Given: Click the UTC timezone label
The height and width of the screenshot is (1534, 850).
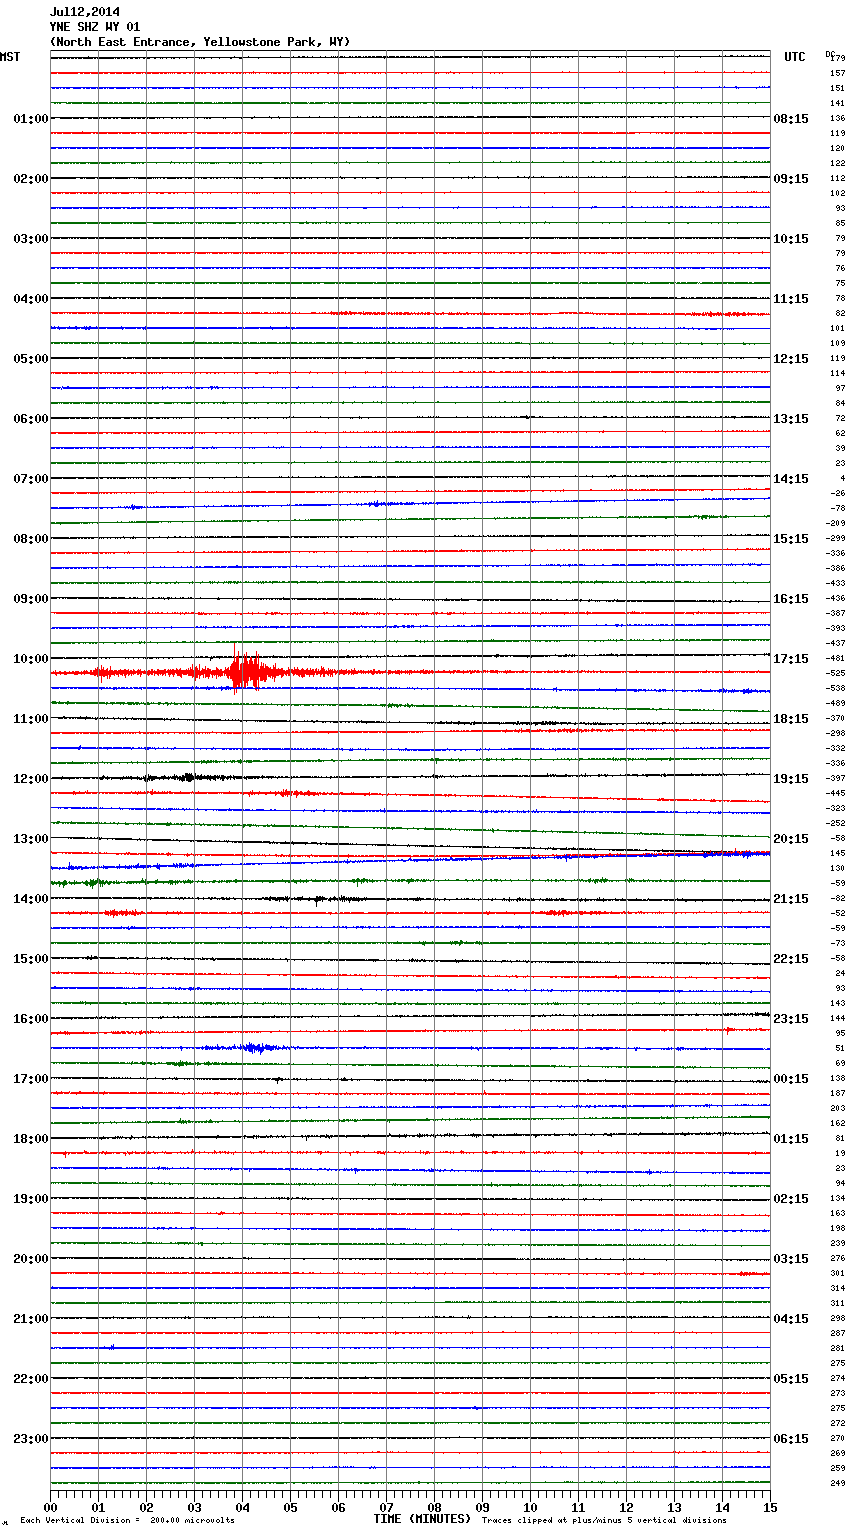Looking at the screenshot, I should 795,57.
